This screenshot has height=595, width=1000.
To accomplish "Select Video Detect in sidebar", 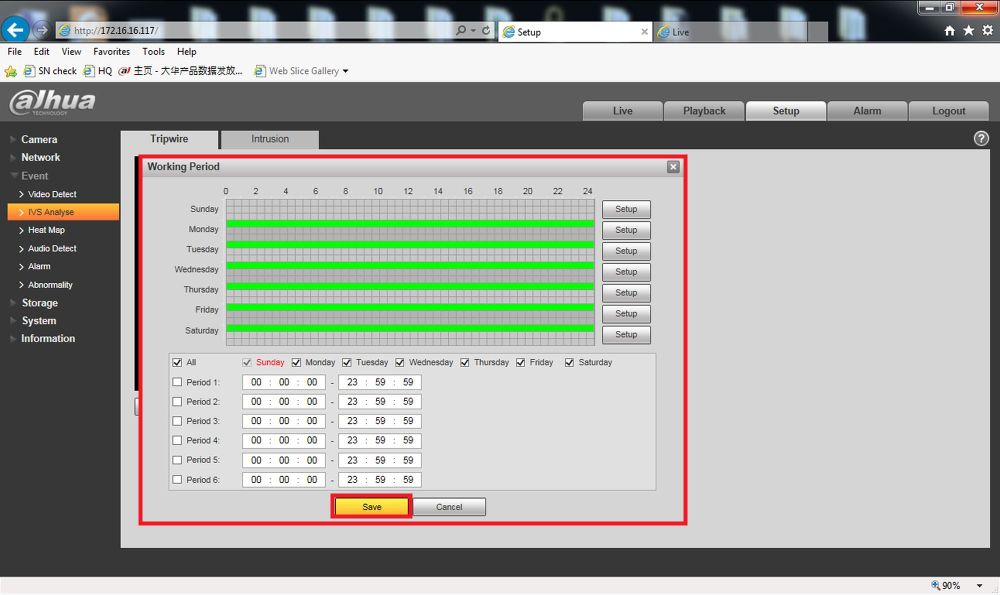I will tap(52, 194).
